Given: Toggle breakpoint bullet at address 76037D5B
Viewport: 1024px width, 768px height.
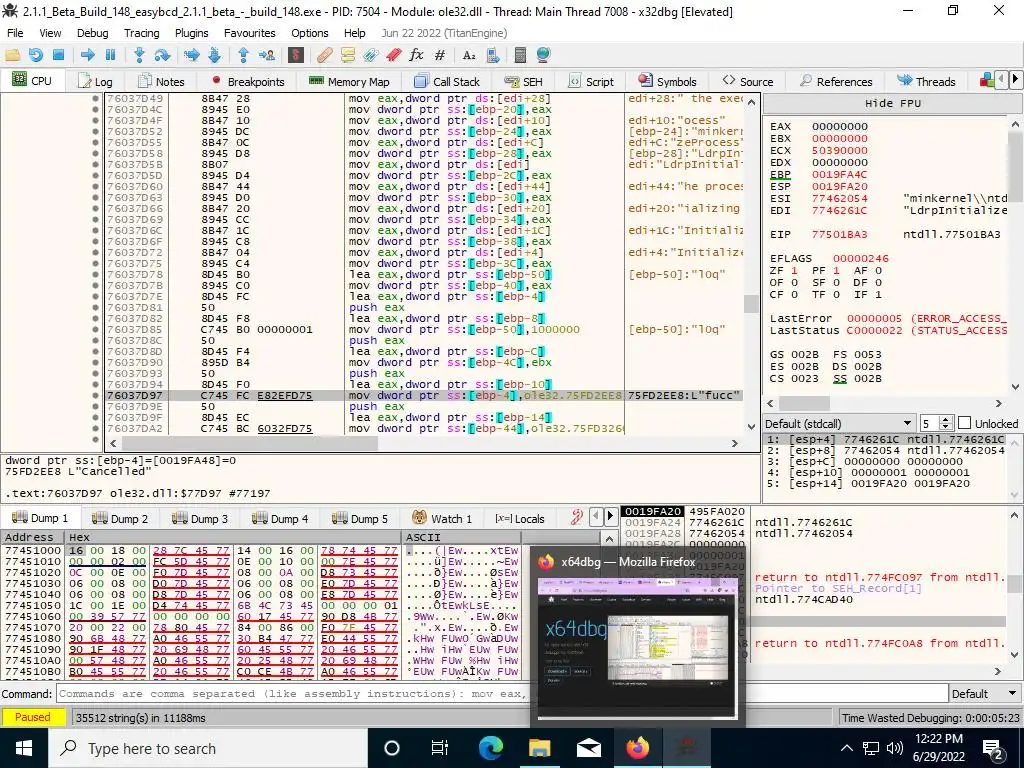Looking at the screenshot, I should point(95,165).
